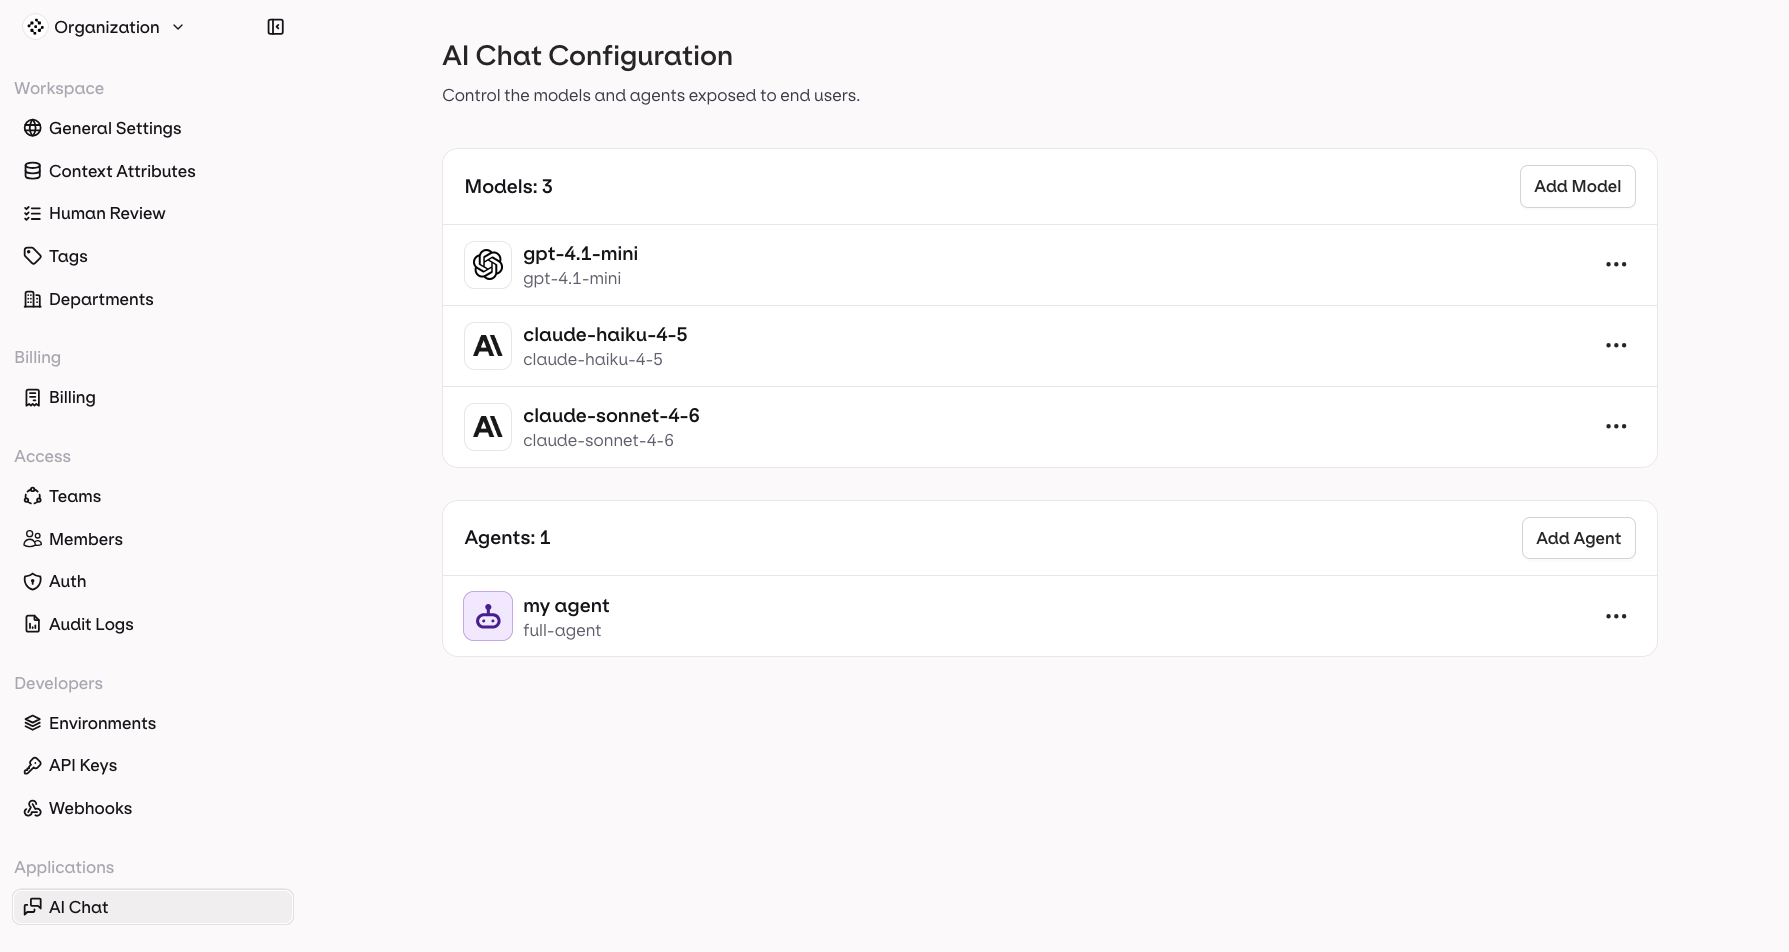Open the options menu for my agent
The height and width of the screenshot is (952, 1789).
(x=1616, y=615)
